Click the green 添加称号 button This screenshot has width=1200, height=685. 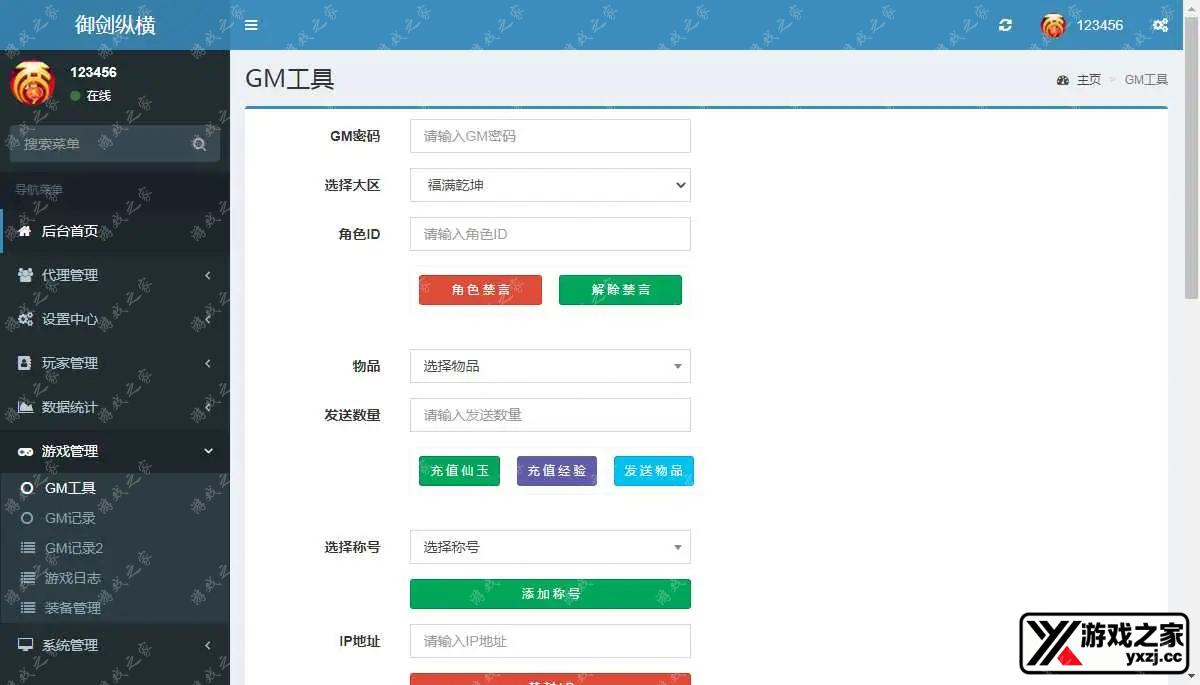pos(550,594)
